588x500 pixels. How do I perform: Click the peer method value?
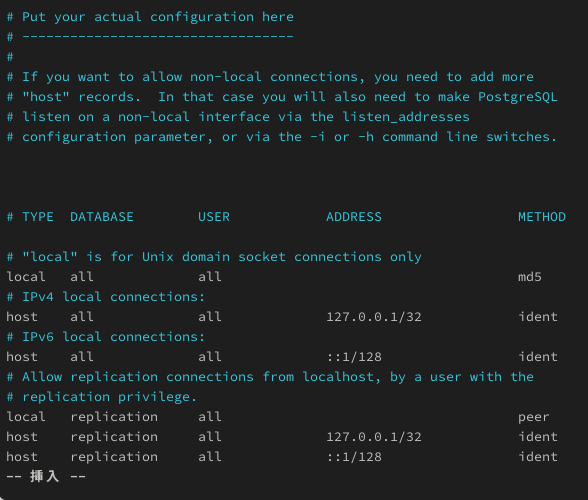tap(534, 417)
